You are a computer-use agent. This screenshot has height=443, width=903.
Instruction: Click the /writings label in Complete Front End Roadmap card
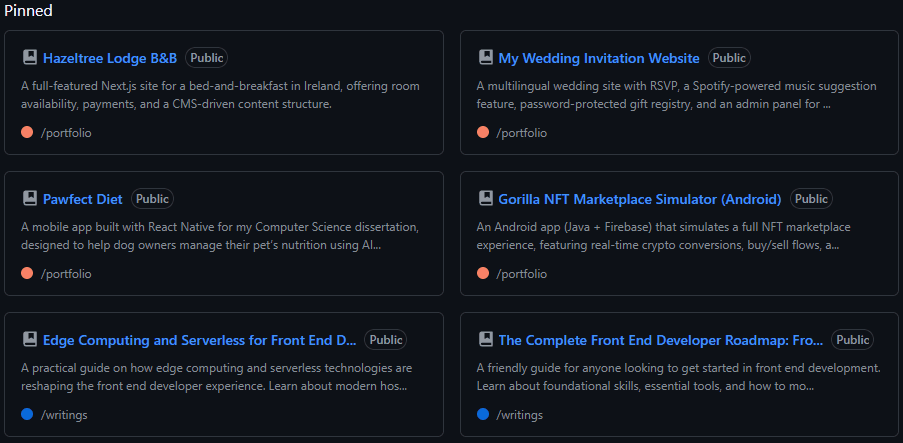(519, 414)
